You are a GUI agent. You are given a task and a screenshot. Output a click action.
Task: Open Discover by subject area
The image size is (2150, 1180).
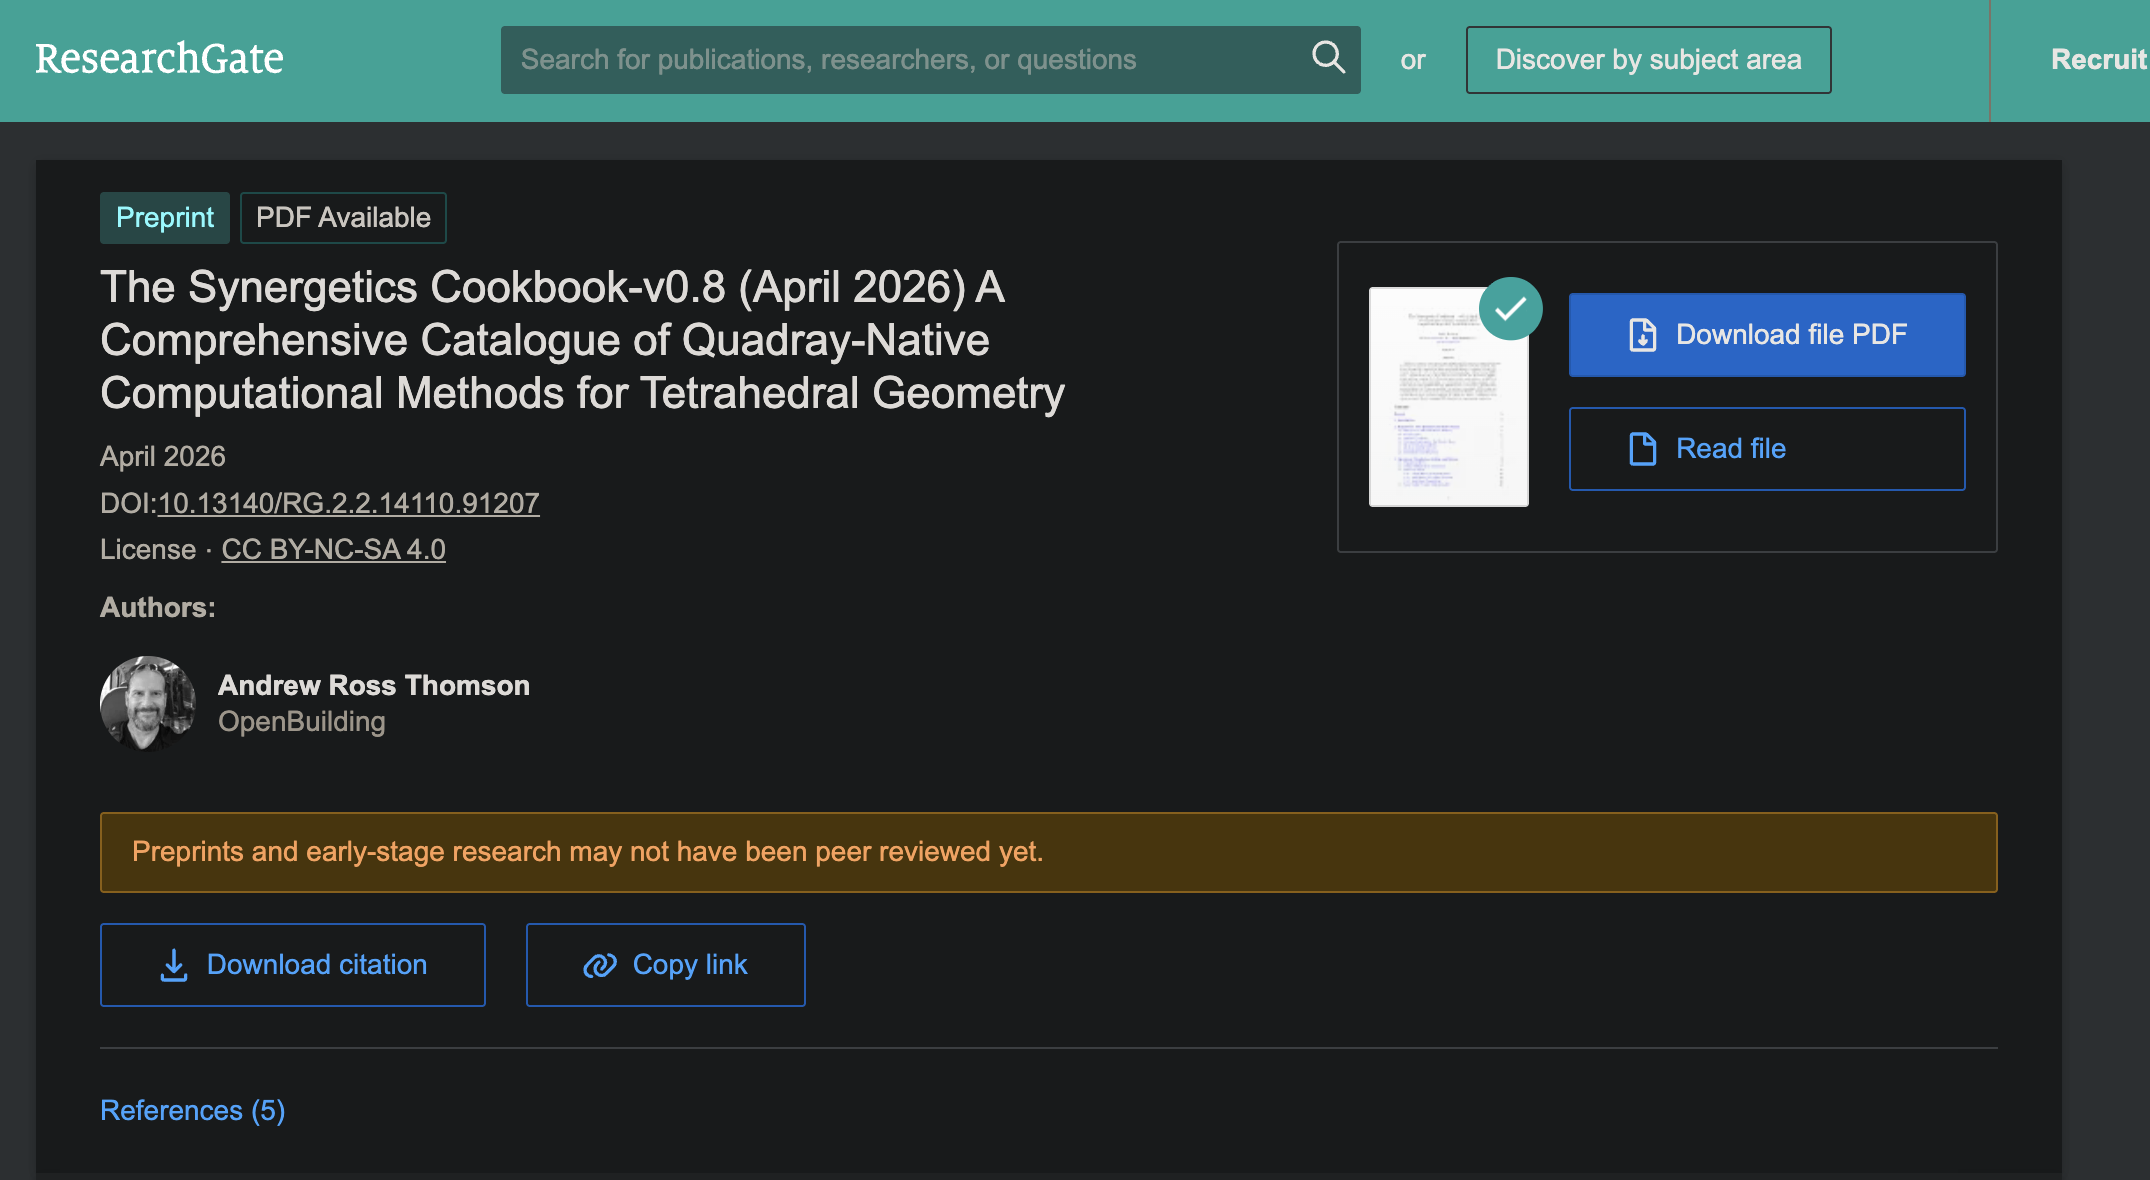(x=1648, y=60)
